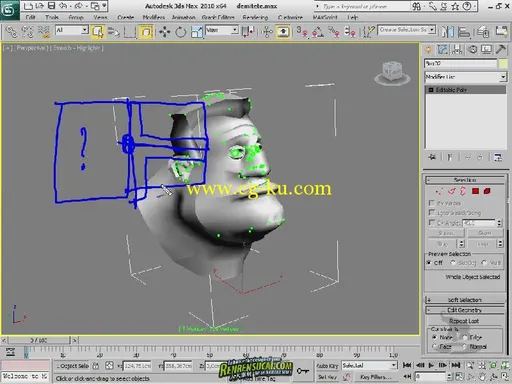Open the Motion command panel tab

coord(473,50)
